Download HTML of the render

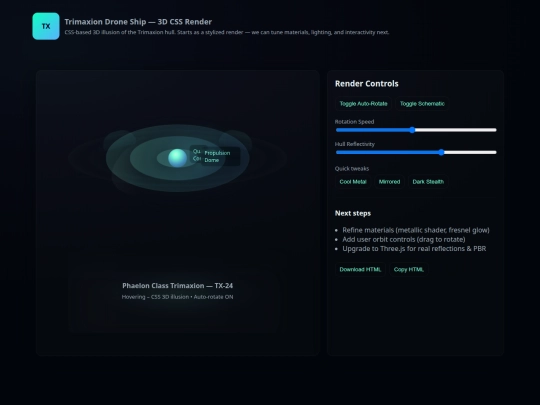point(360,269)
